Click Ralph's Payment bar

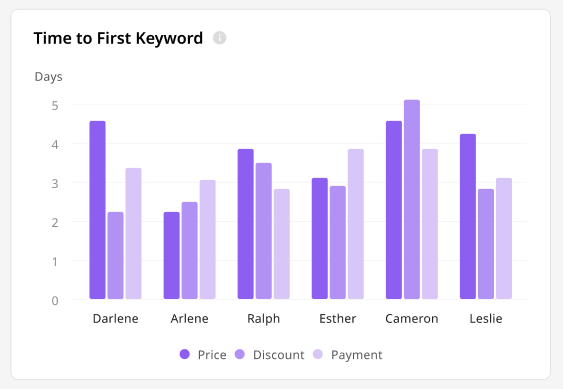click(282, 244)
